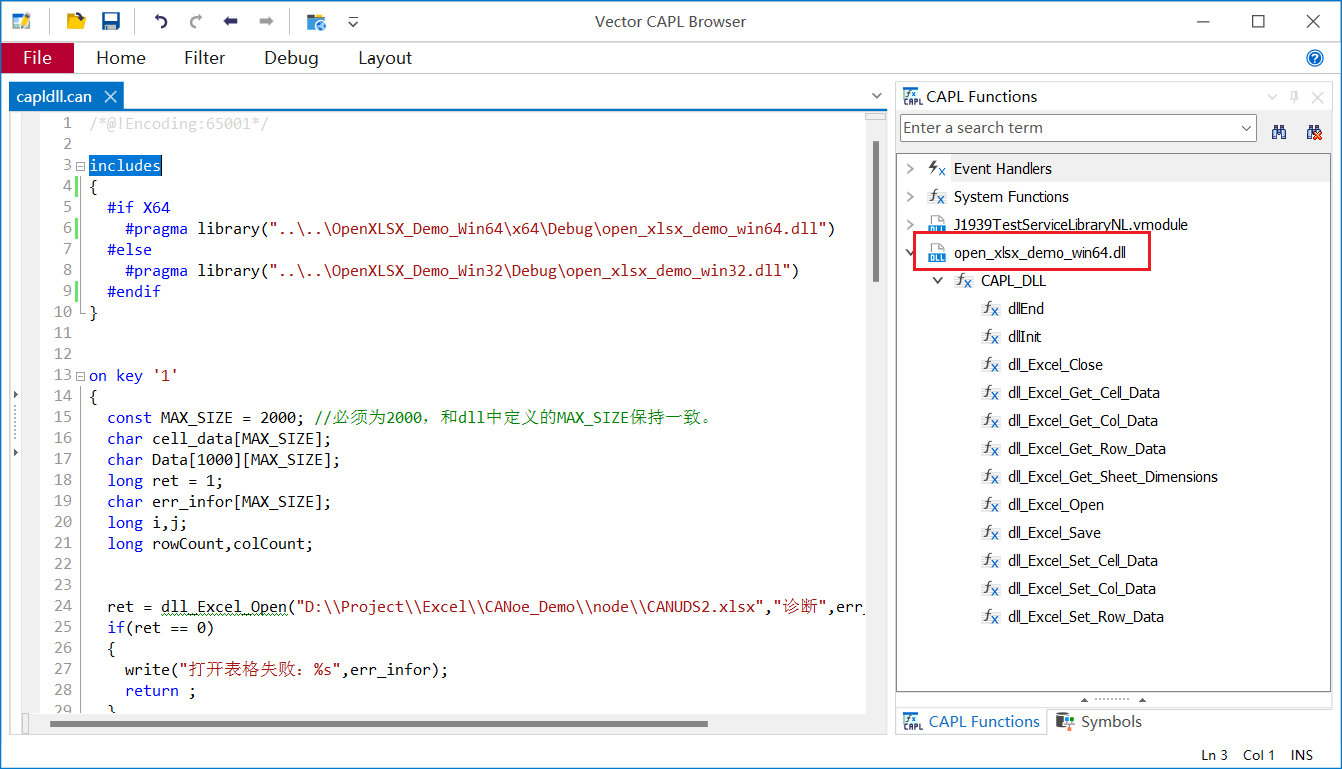This screenshot has width=1342, height=769.
Task: Redo the last undone edit
Action: point(196,21)
